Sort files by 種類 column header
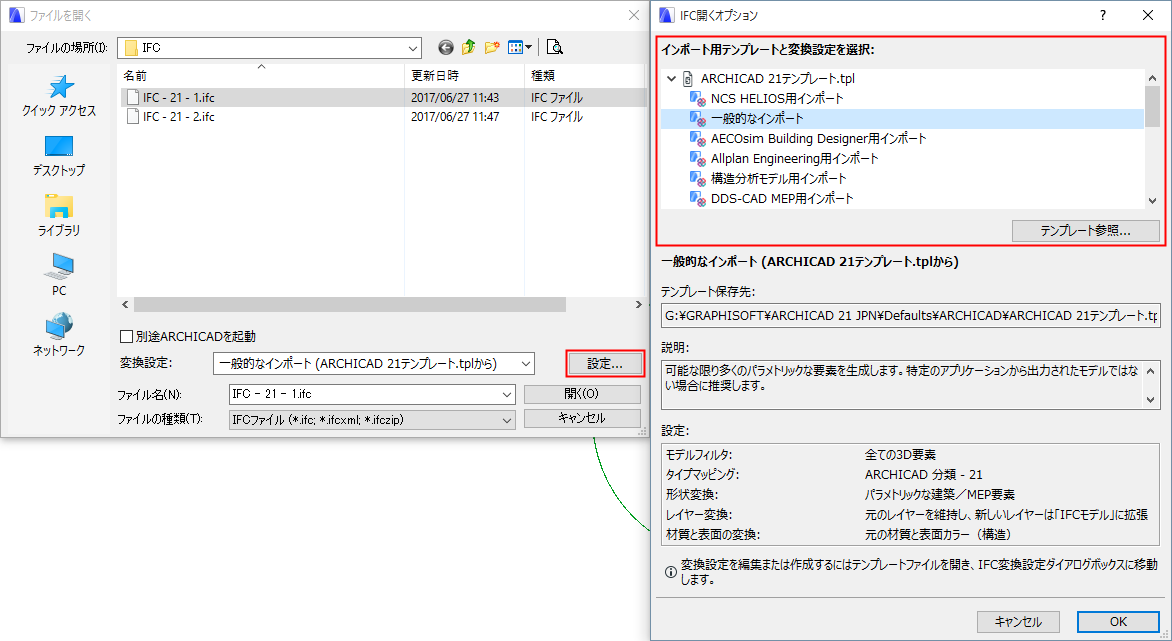 click(x=585, y=75)
